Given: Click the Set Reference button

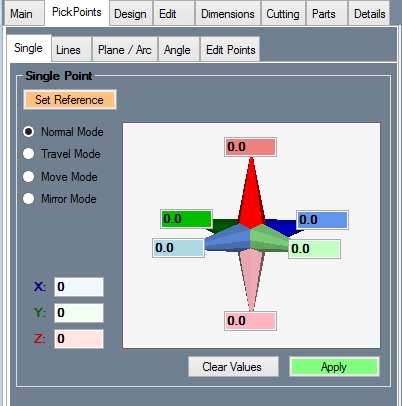Looking at the screenshot, I should tap(70, 100).
